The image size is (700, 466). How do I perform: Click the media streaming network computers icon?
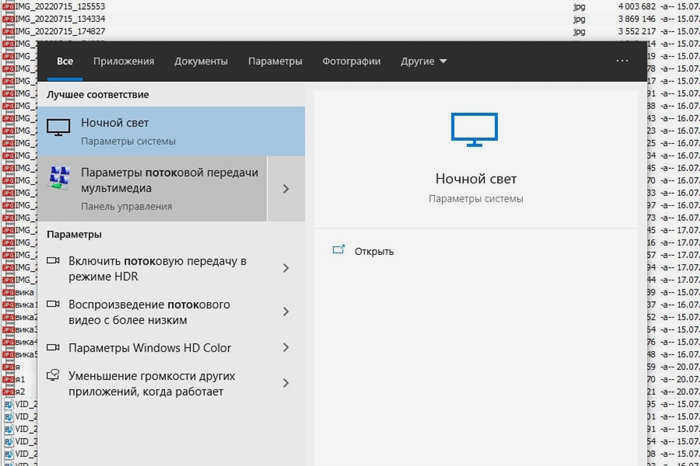pos(59,177)
